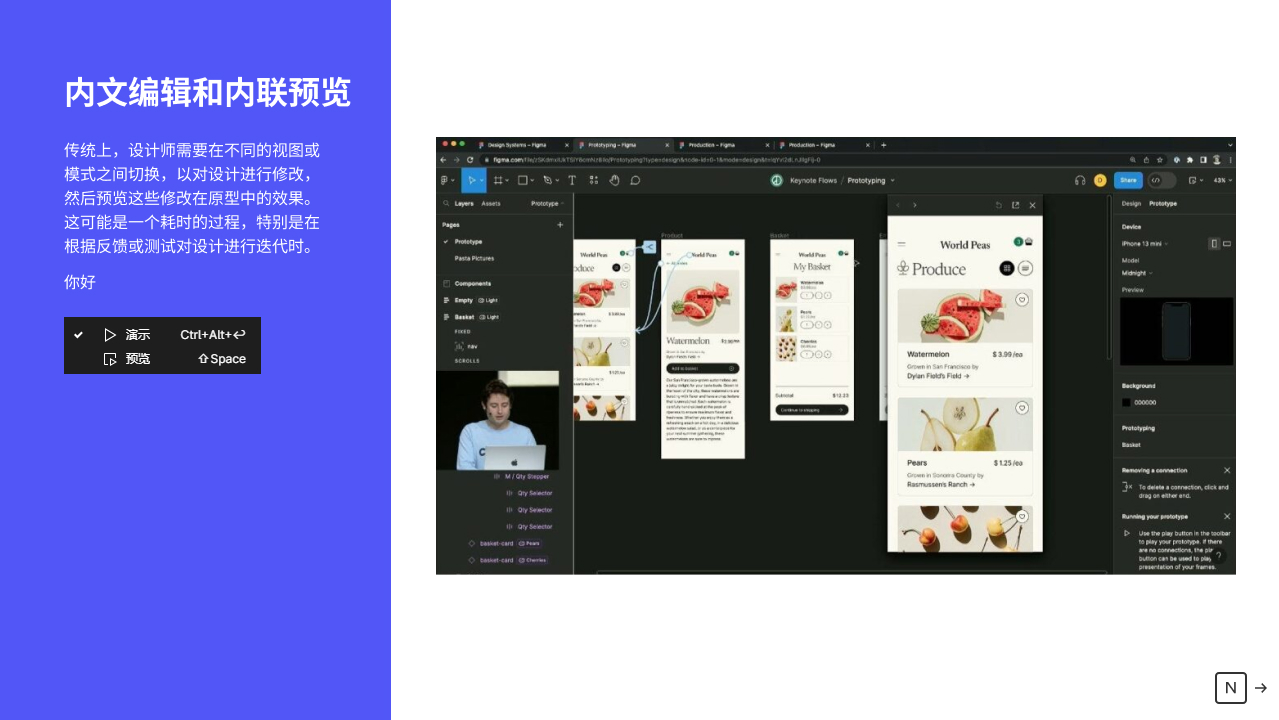The width and height of the screenshot is (1279, 720).
Task: Choose the 演示 menu option
Action: (138, 335)
